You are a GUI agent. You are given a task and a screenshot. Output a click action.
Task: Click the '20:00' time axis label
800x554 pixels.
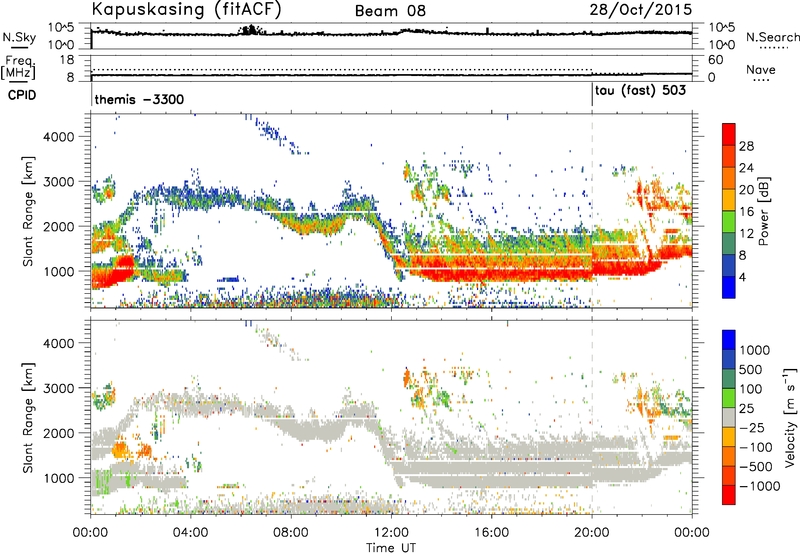tap(591, 533)
